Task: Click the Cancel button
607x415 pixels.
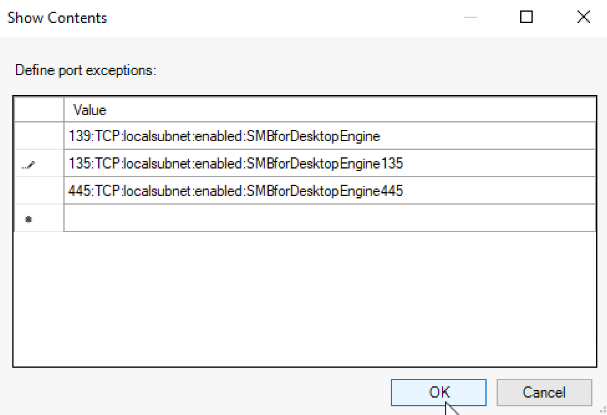Action: pyautogui.click(x=544, y=392)
